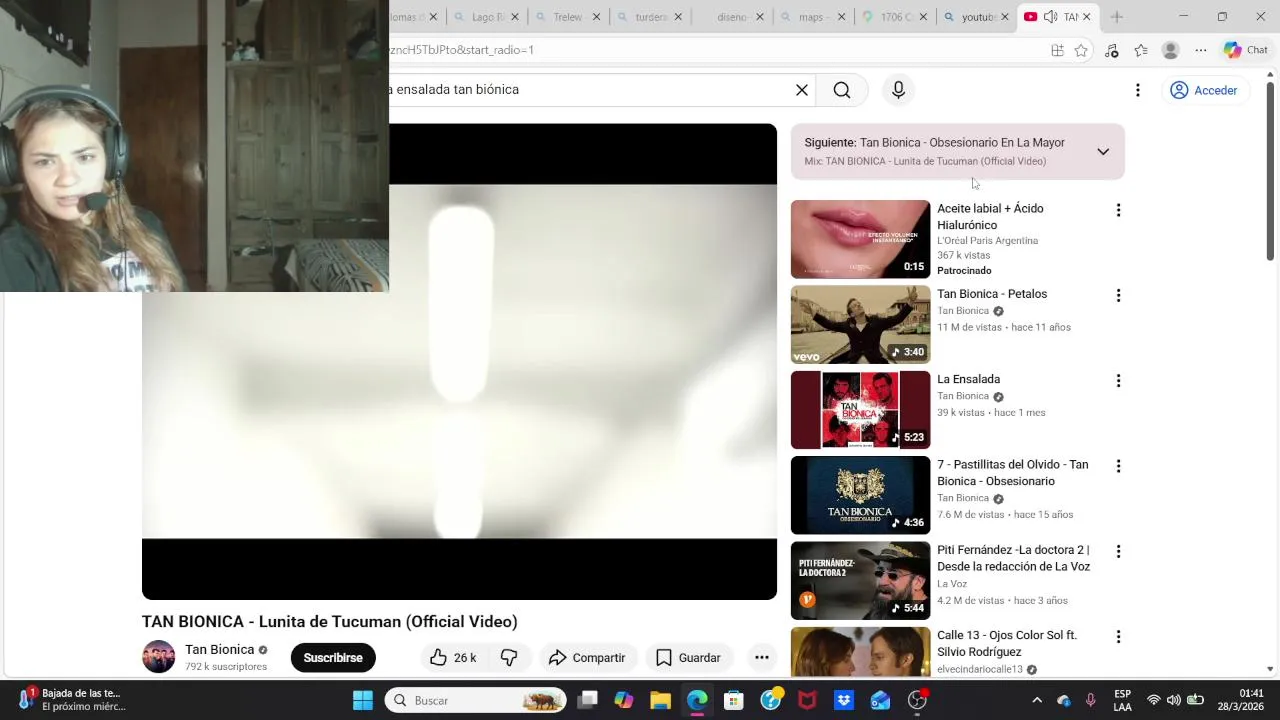Viewport: 1280px width, 720px height.
Task: Click title 'La Ensalada'
Action: click(968, 379)
